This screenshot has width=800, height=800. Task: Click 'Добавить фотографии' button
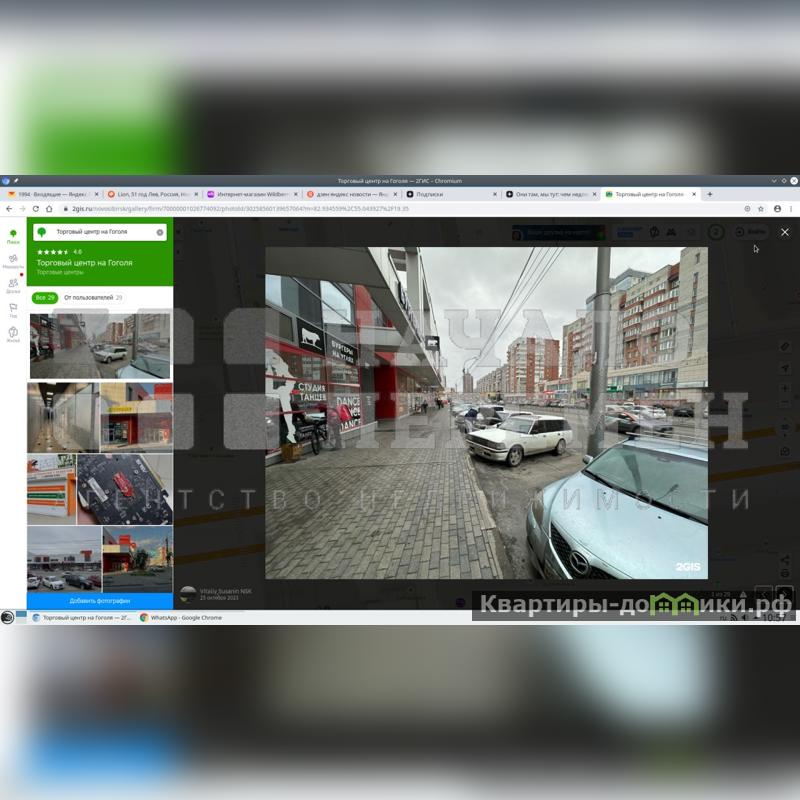pyautogui.click(x=100, y=601)
